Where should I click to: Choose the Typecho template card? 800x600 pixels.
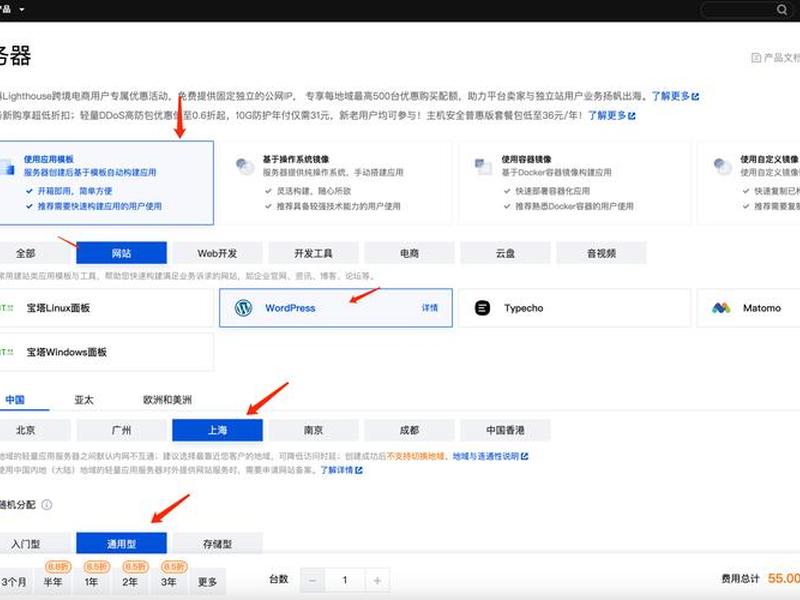tap(574, 308)
